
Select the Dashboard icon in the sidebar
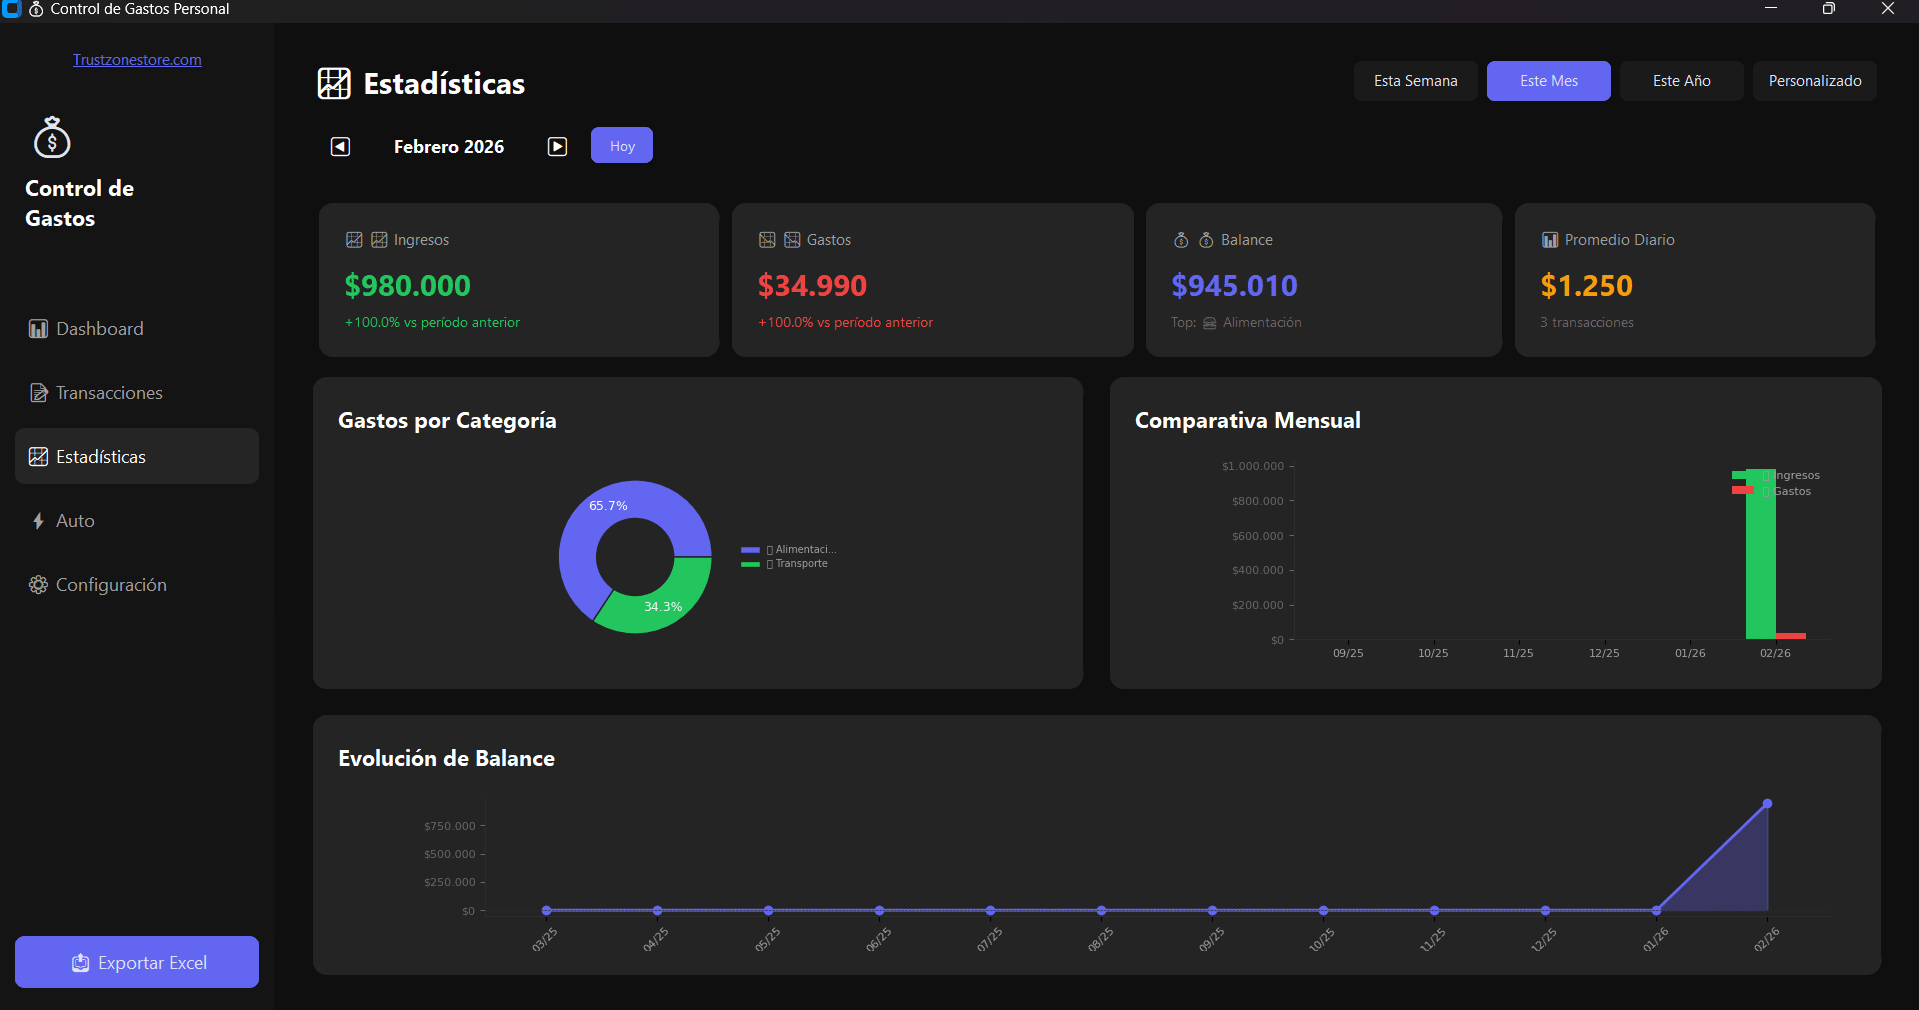pyautogui.click(x=37, y=328)
